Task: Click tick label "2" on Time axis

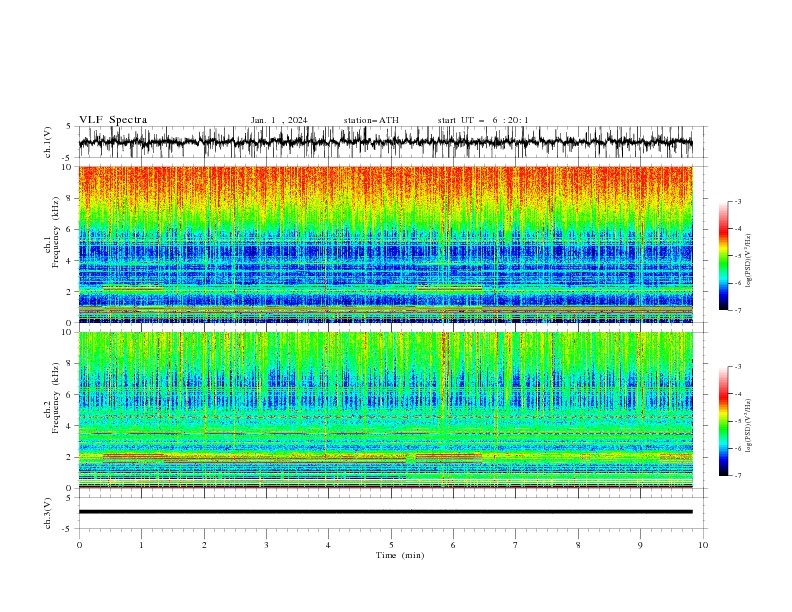Action: click(x=204, y=545)
